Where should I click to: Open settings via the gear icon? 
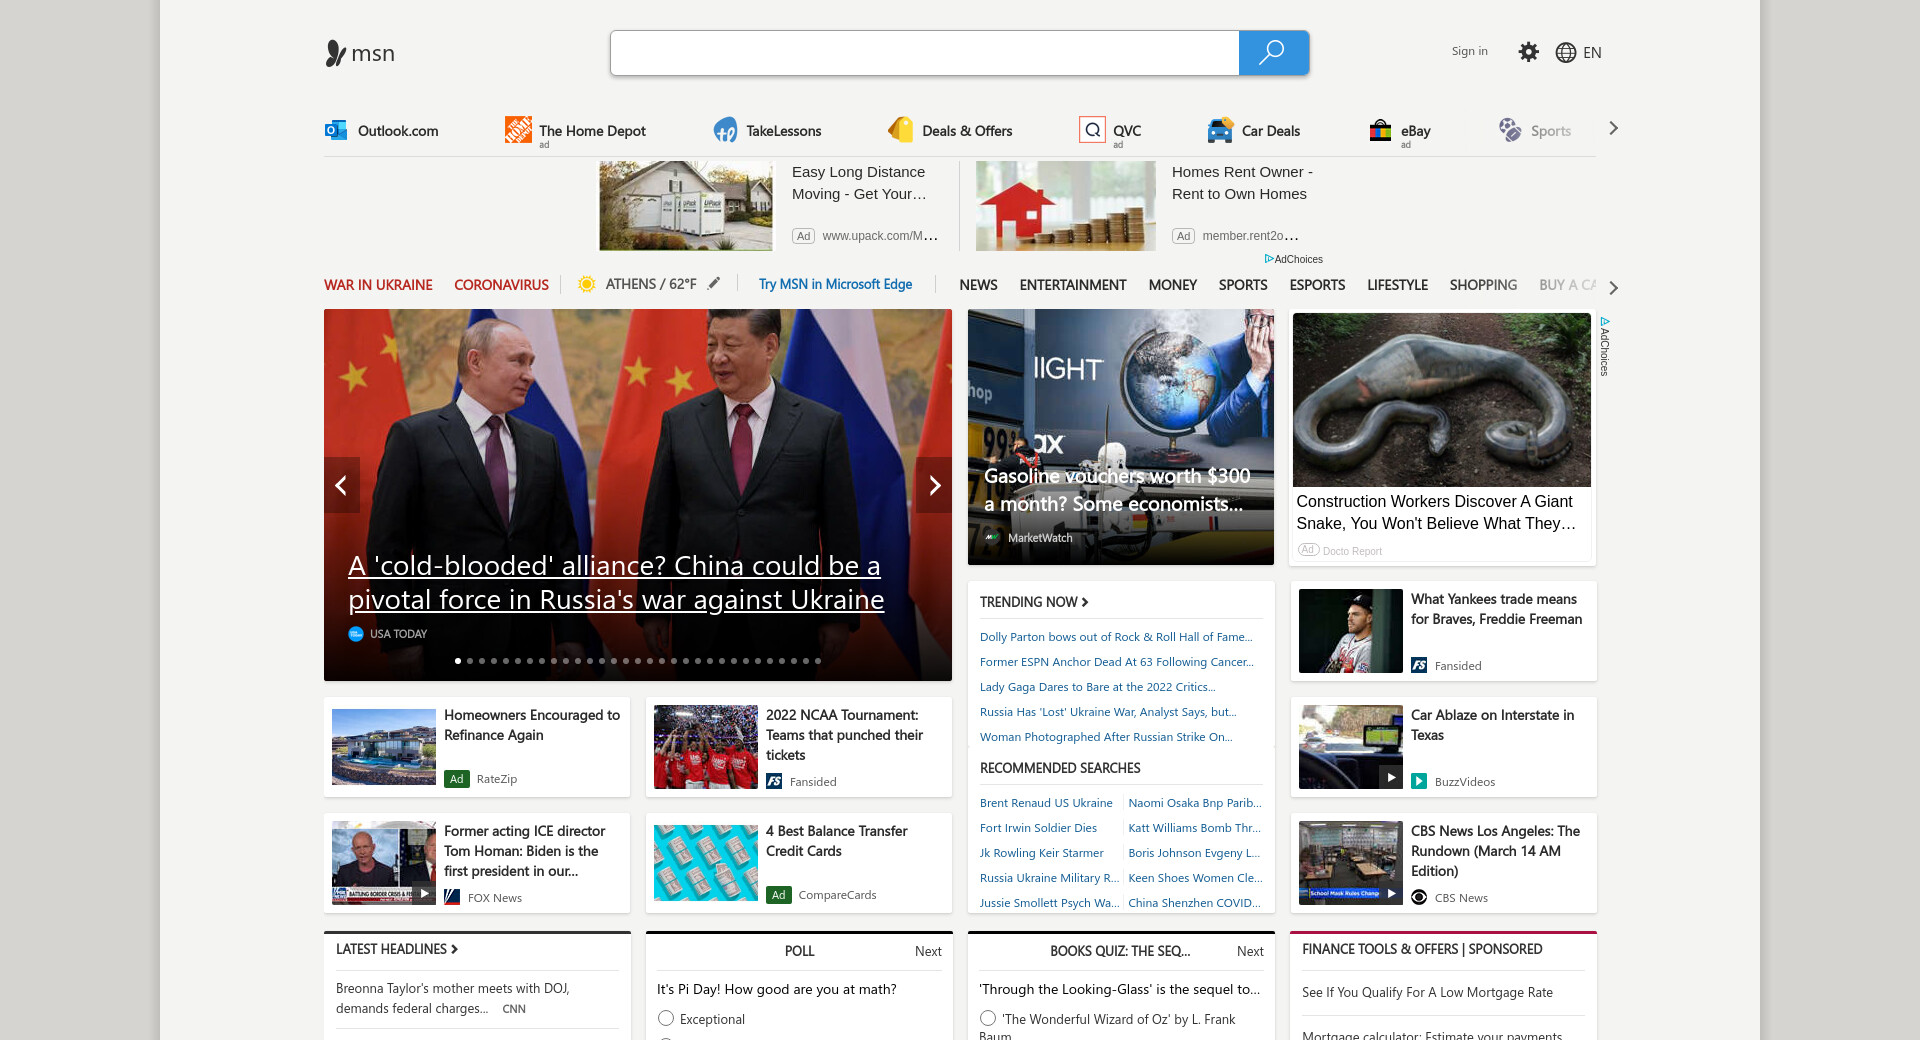tap(1528, 52)
